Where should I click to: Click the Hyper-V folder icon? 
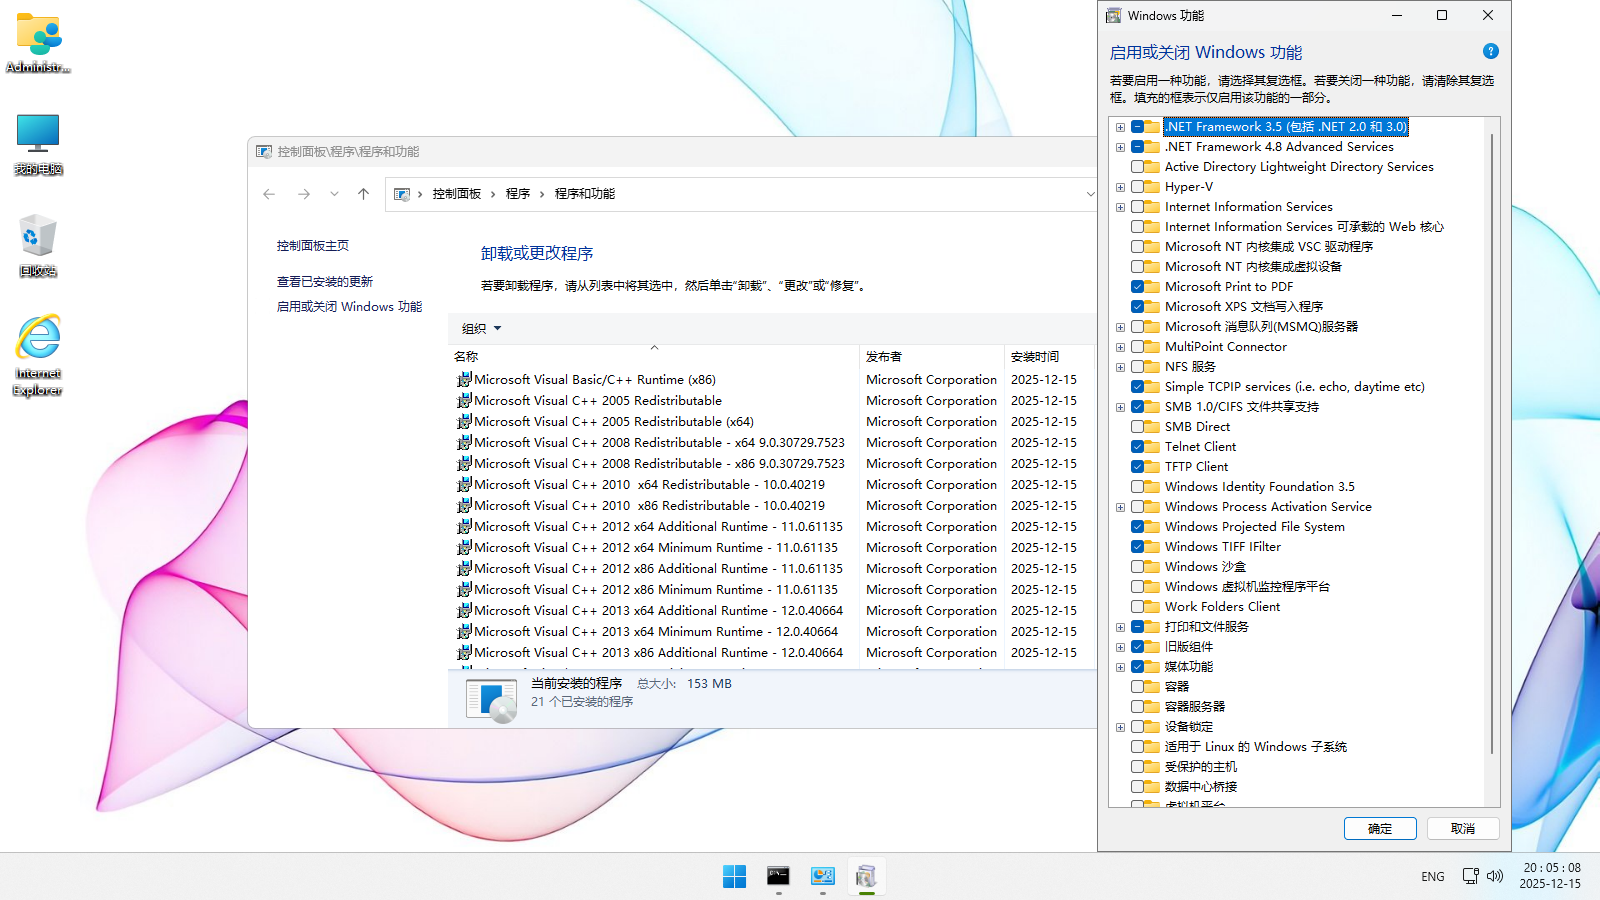coord(1152,187)
